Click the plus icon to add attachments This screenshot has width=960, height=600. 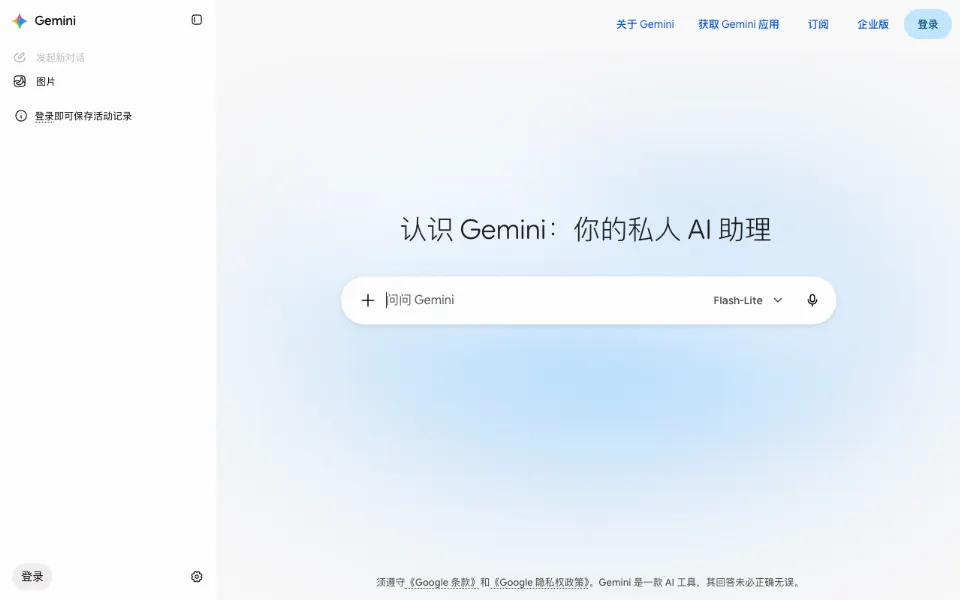(x=367, y=300)
